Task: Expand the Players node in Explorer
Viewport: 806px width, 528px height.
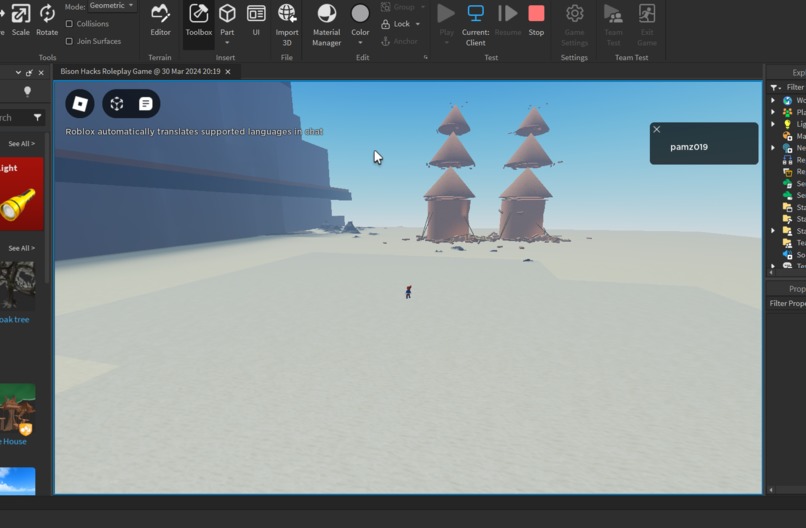Action: point(773,112)
